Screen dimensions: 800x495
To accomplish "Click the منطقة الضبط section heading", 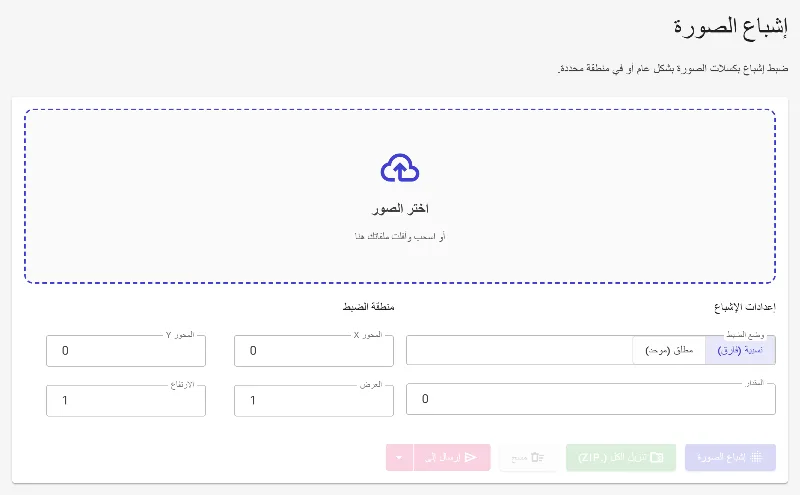I will (368, 307).
